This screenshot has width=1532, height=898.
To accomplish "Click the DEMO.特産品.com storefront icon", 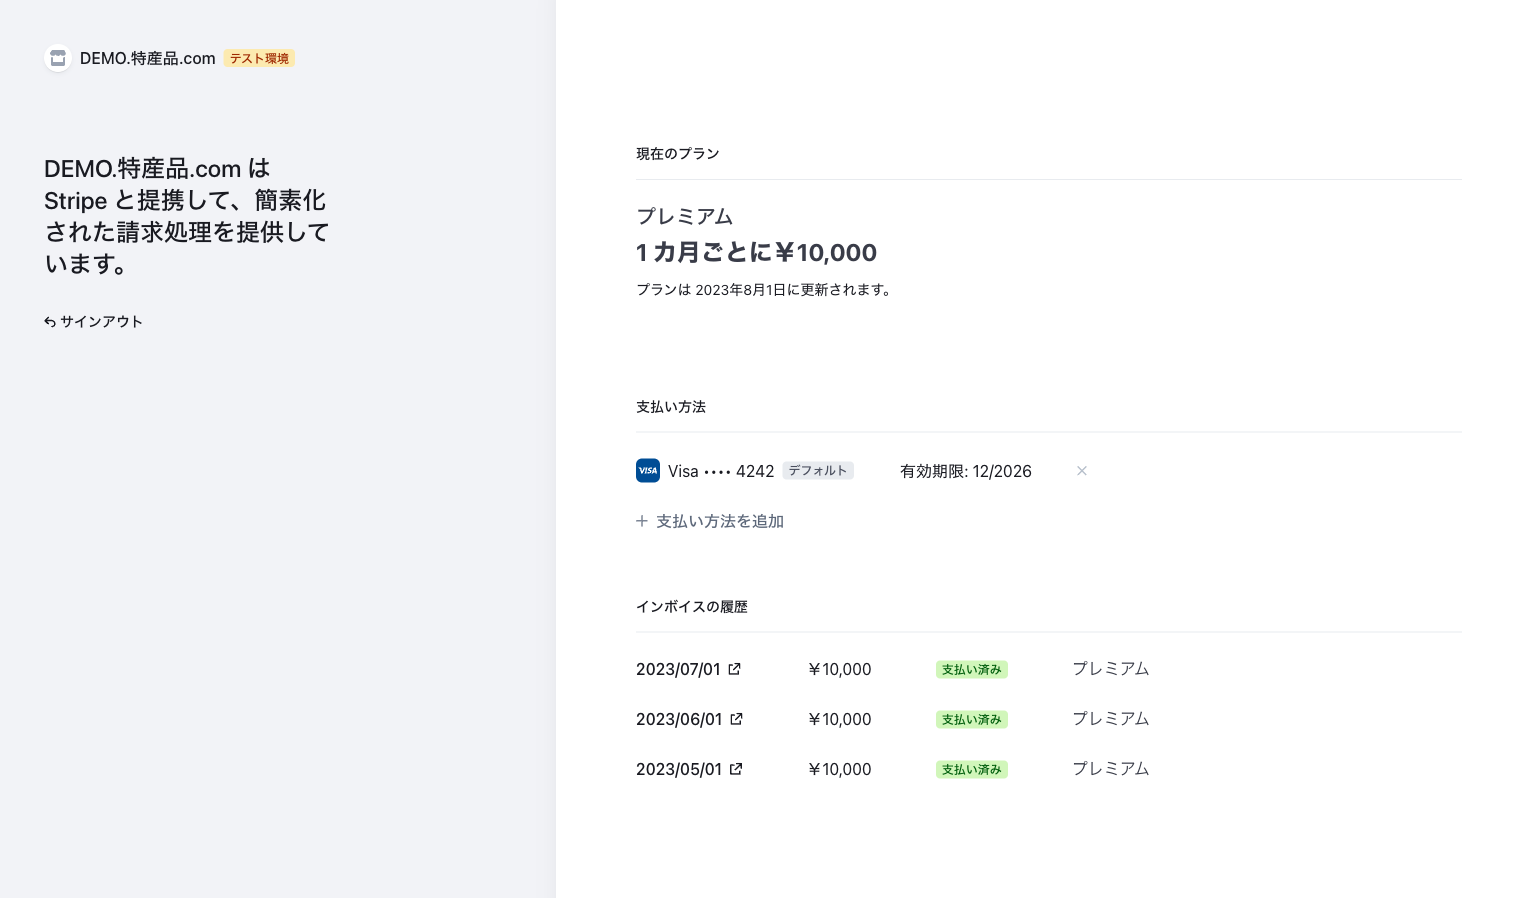I will pos(57,58).
